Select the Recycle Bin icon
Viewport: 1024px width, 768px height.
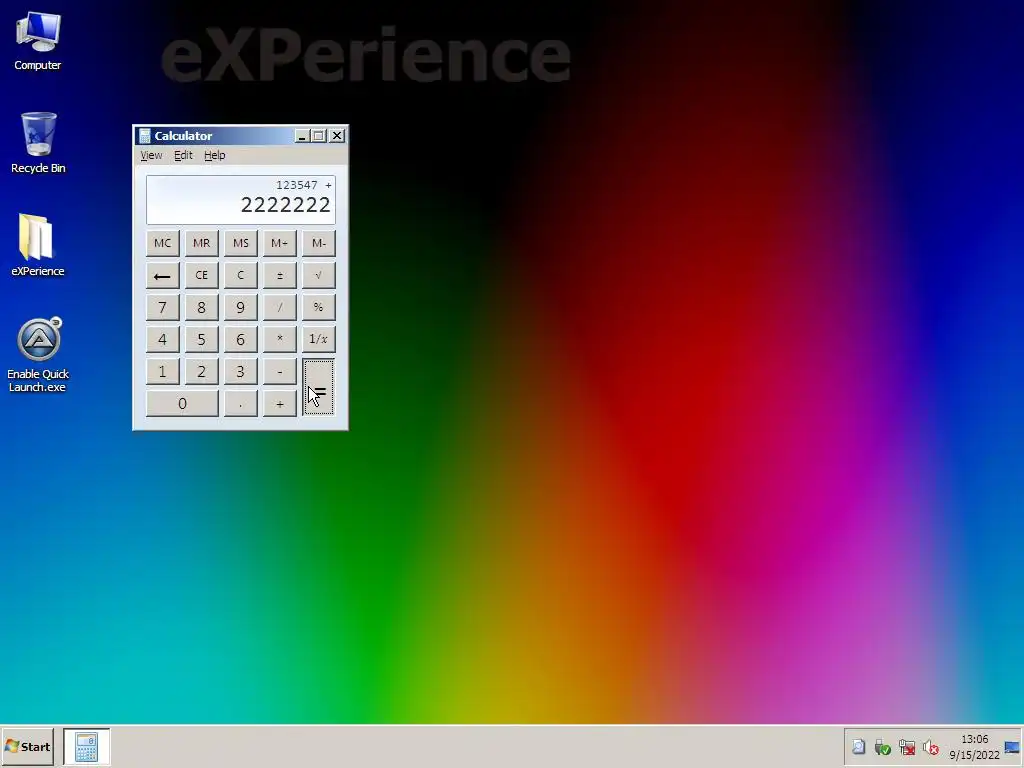tap(38, 142)
